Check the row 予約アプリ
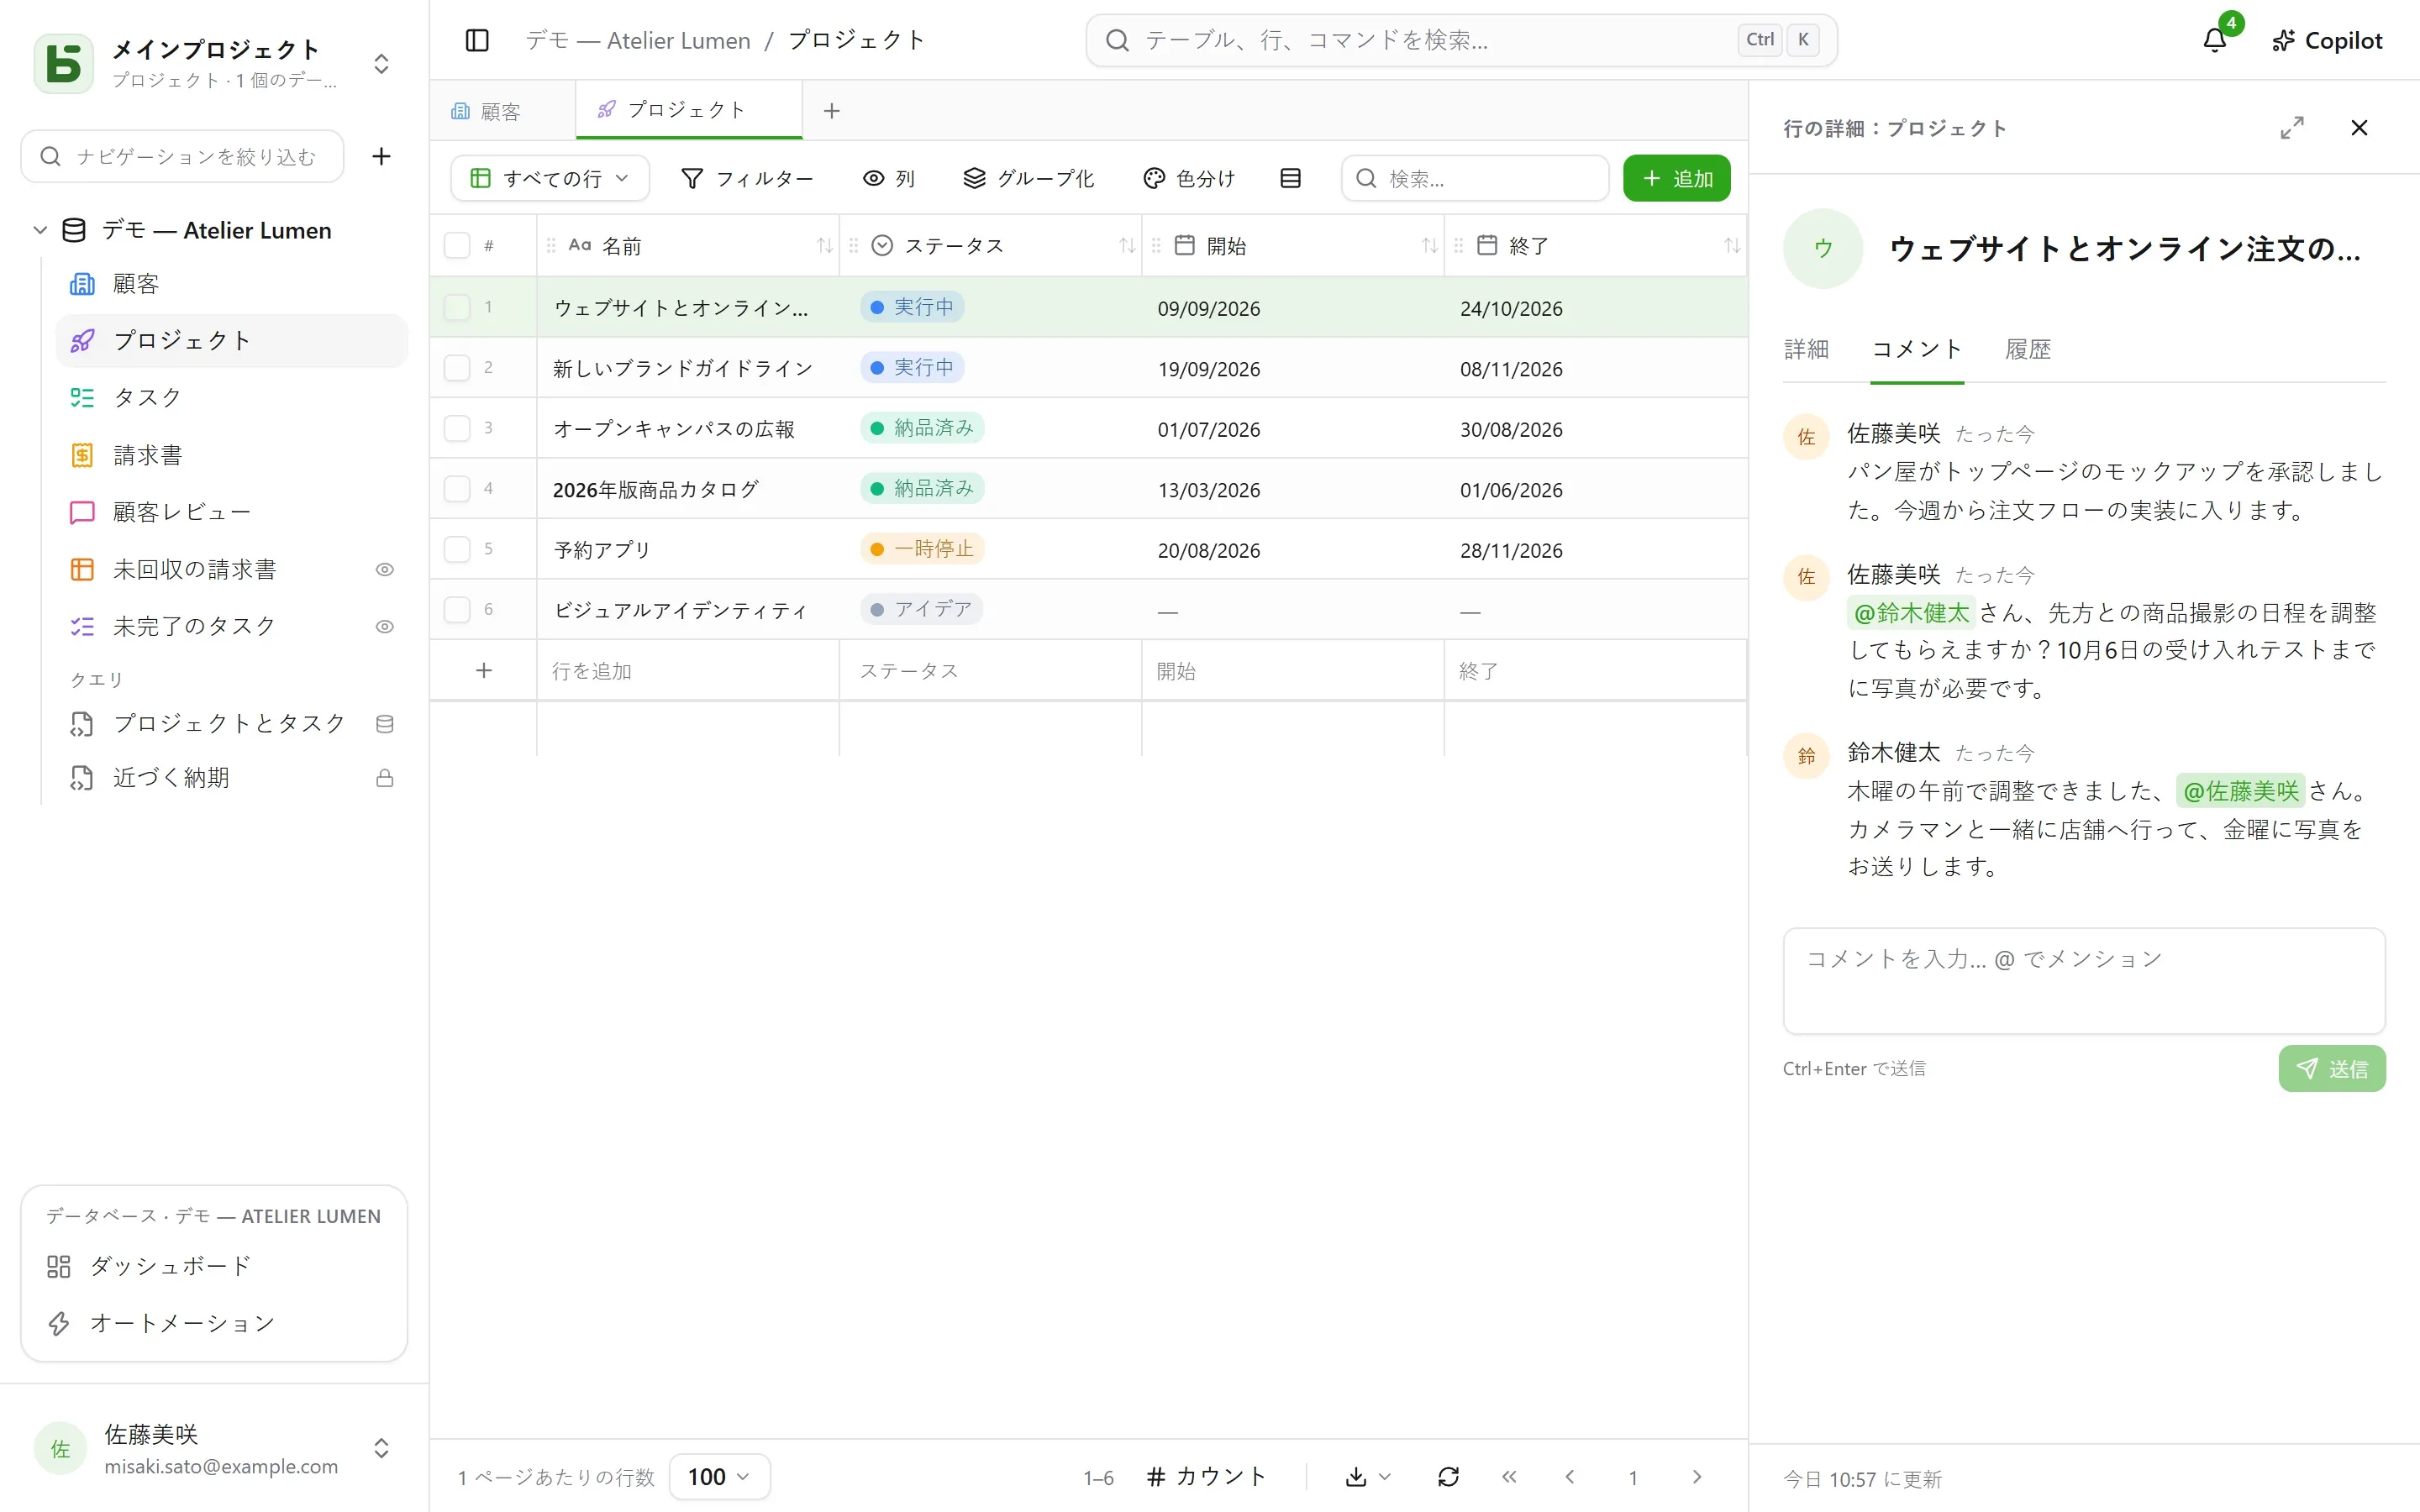The image size is (2420, 1512). (457, 549)
